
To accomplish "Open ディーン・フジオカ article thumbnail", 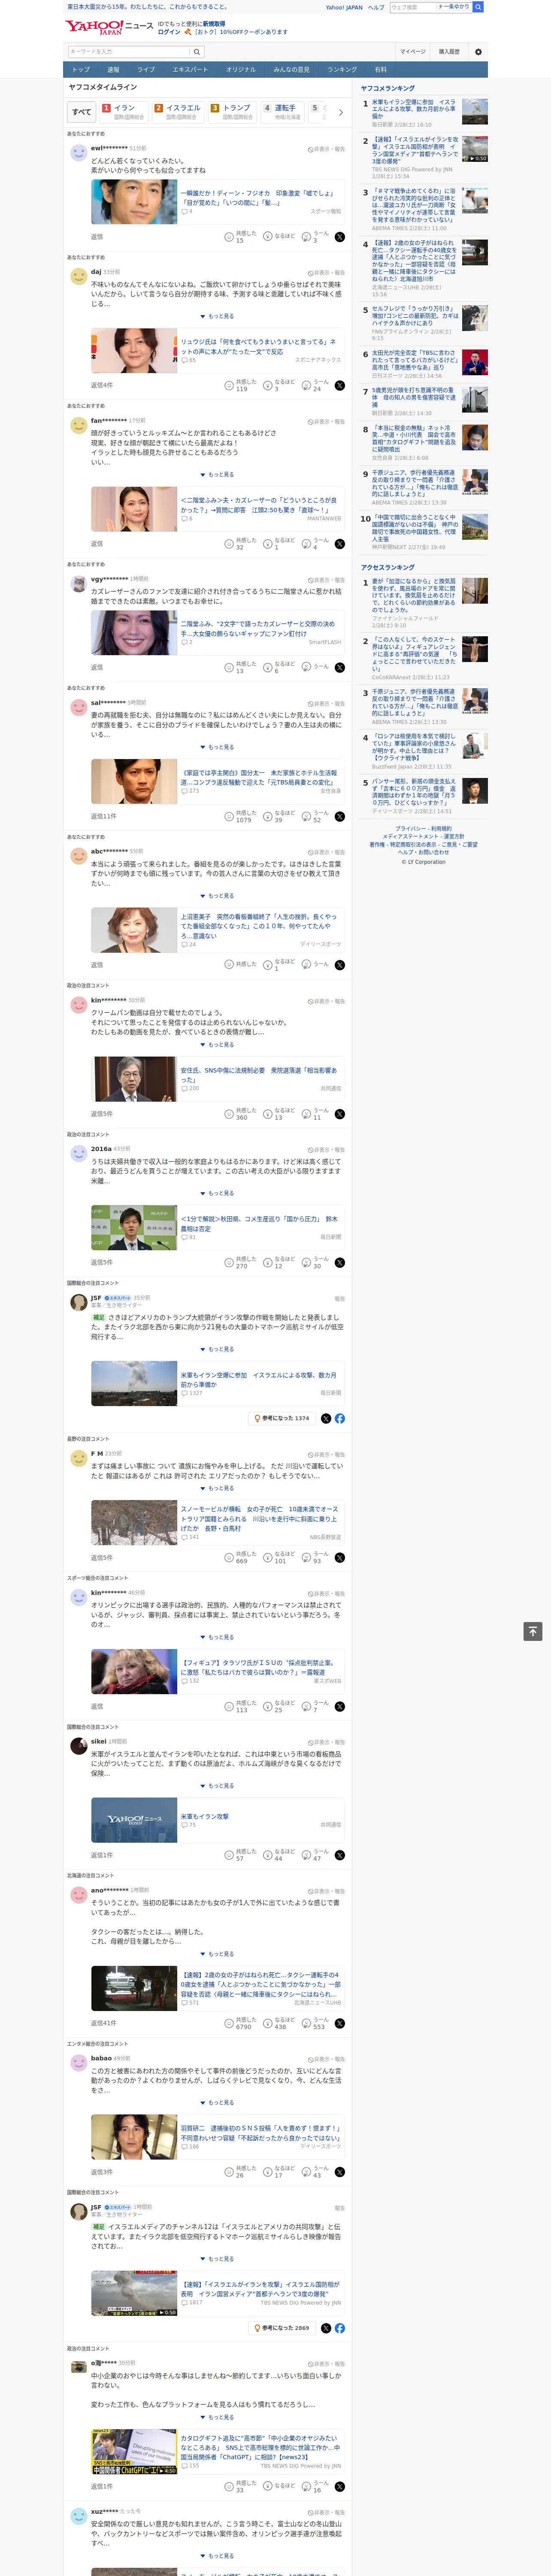I will click(134, 202).
